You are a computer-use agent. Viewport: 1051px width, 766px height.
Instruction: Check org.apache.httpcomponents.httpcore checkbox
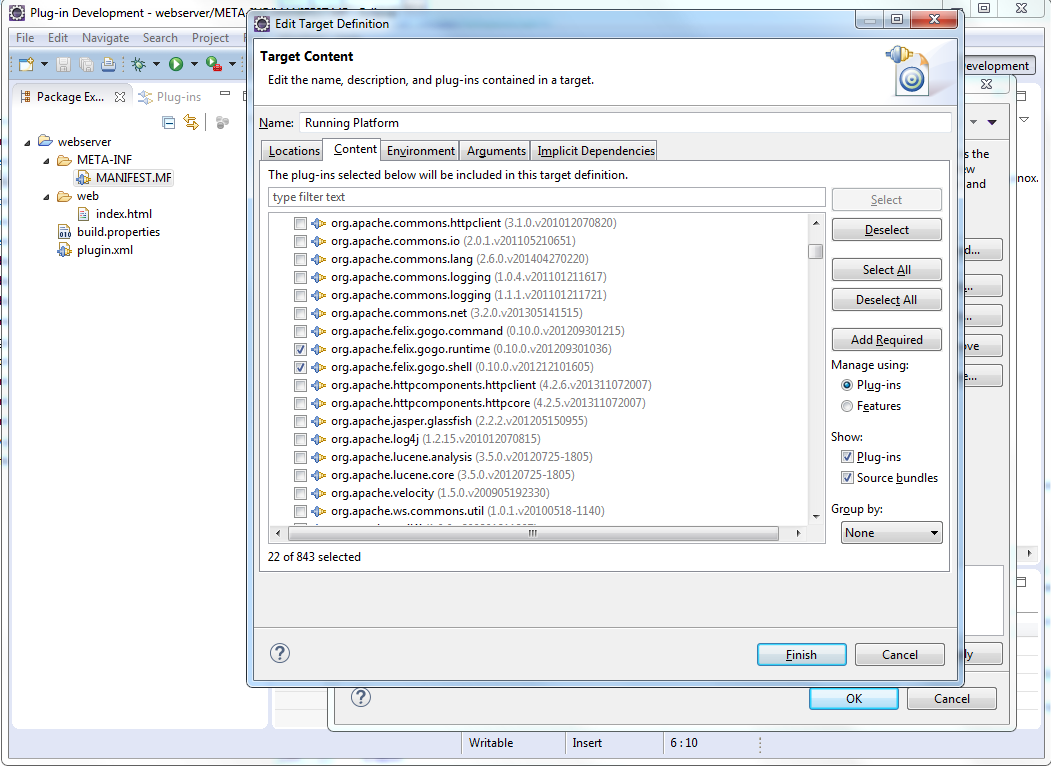(x=300, y=403)
